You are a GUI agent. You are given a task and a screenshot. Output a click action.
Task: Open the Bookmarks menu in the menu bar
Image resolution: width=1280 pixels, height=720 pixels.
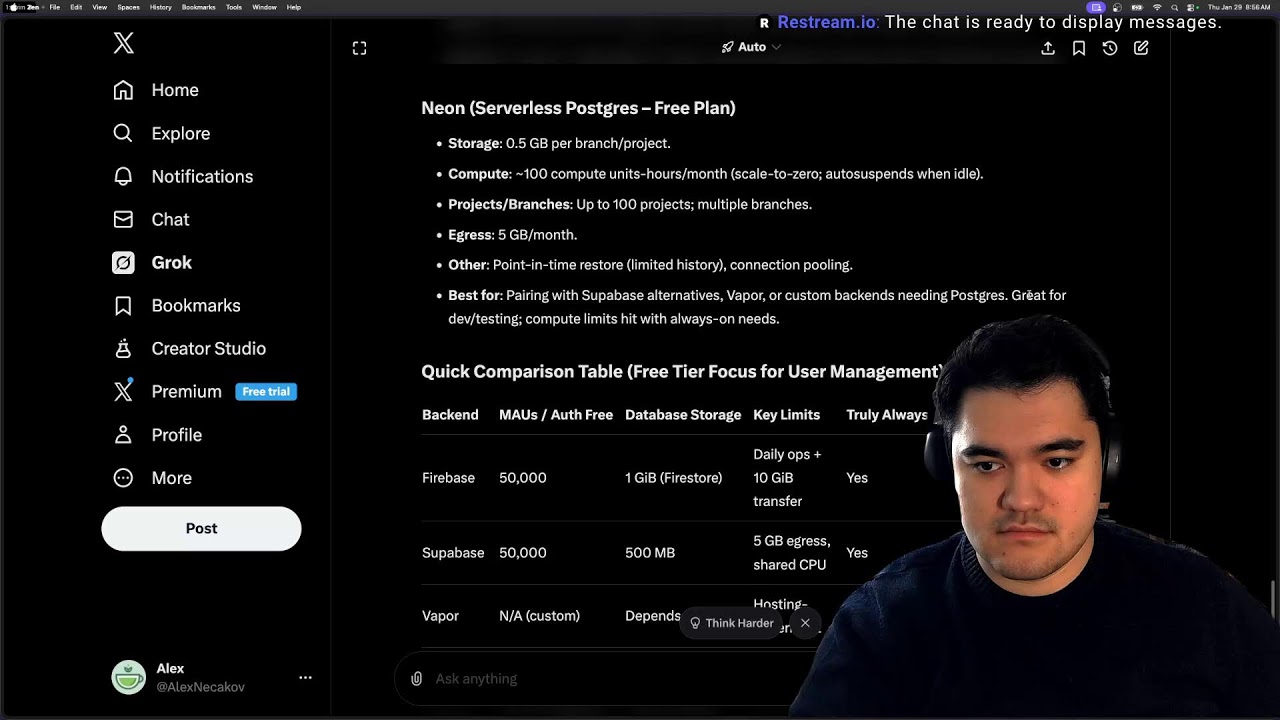pos(198,7)
